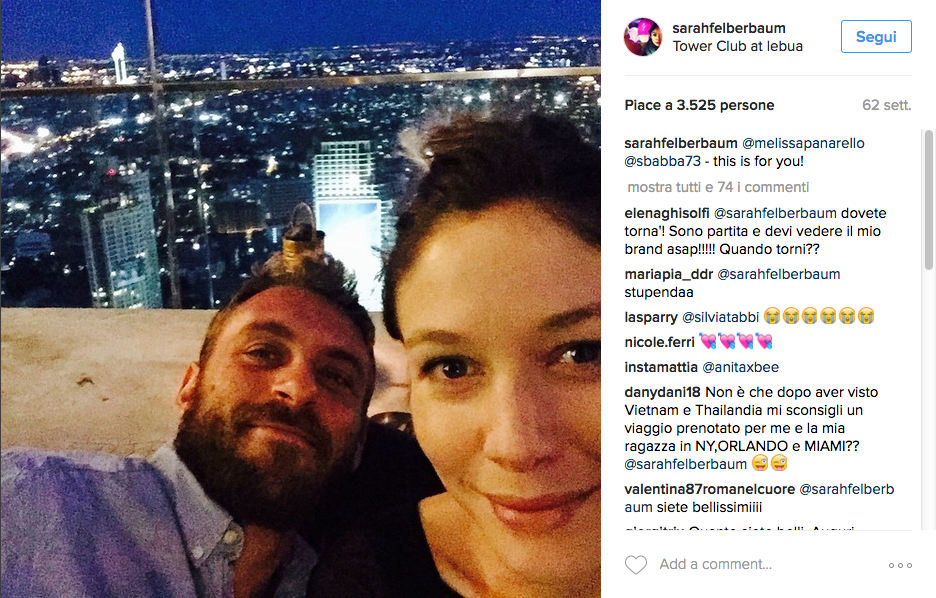Open the elenaghisolfi commenter profile
The height and width of the screenshot is (598, 936).
point(667,213)
